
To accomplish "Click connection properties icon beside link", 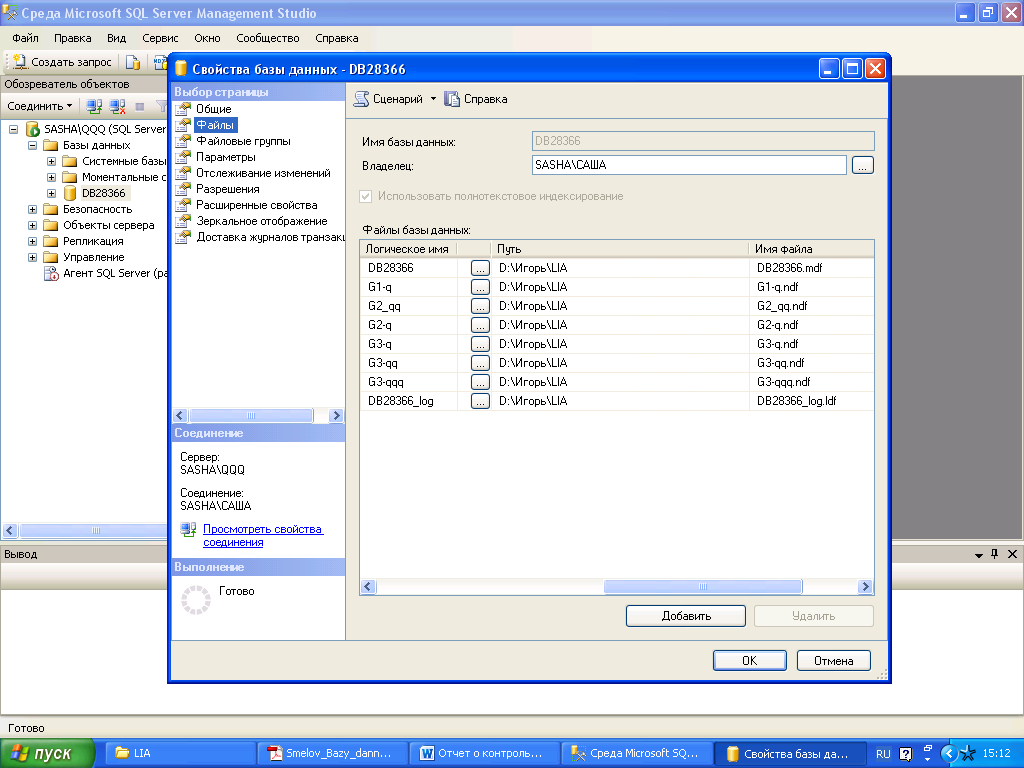I will (x=188, y=530).
